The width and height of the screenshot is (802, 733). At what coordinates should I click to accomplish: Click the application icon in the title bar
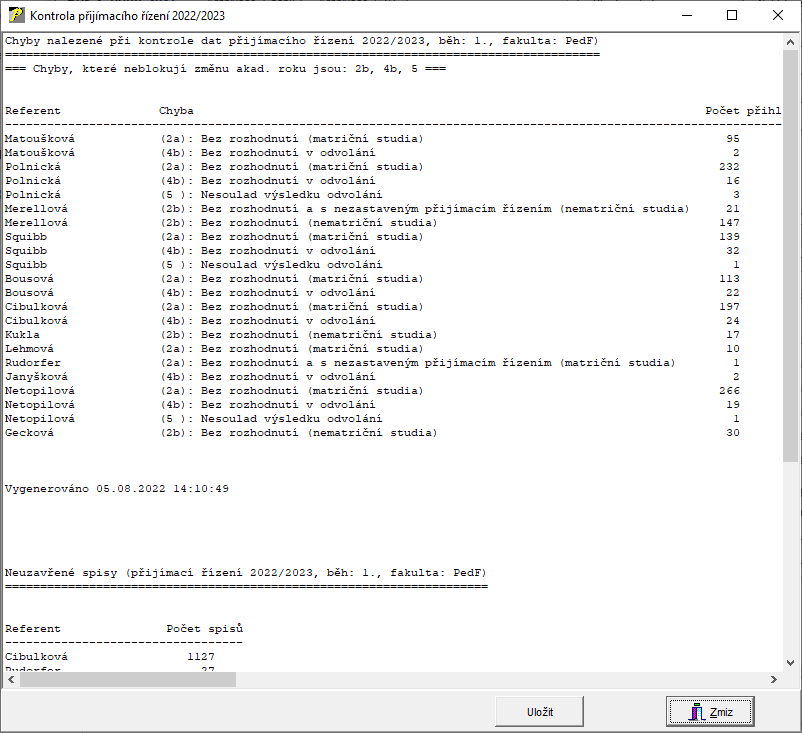point(15,16)
